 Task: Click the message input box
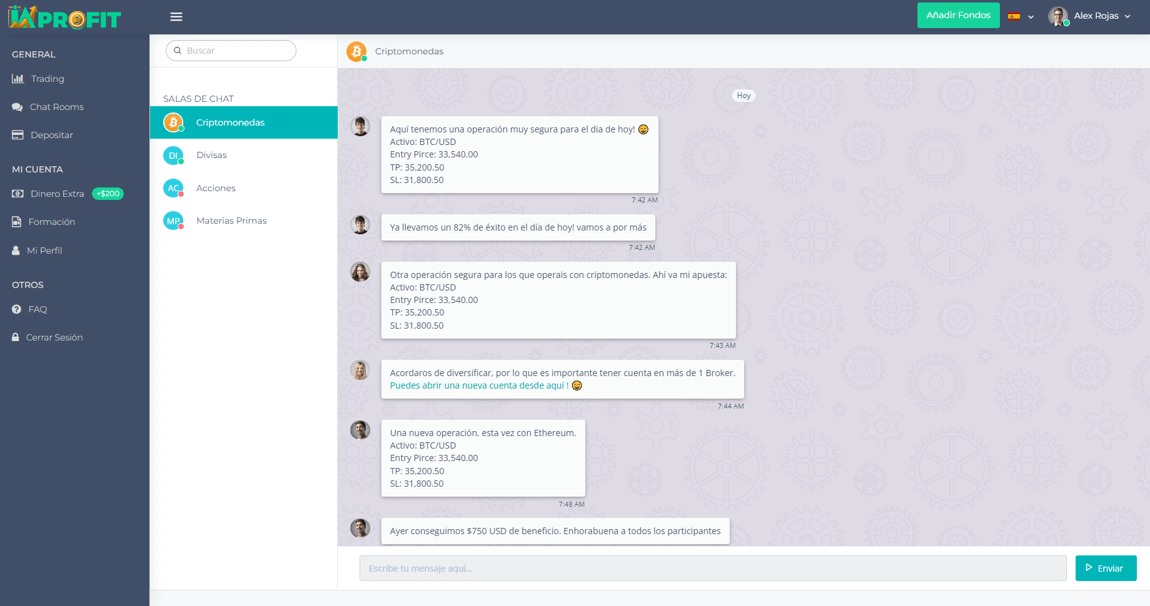[712, 568]
